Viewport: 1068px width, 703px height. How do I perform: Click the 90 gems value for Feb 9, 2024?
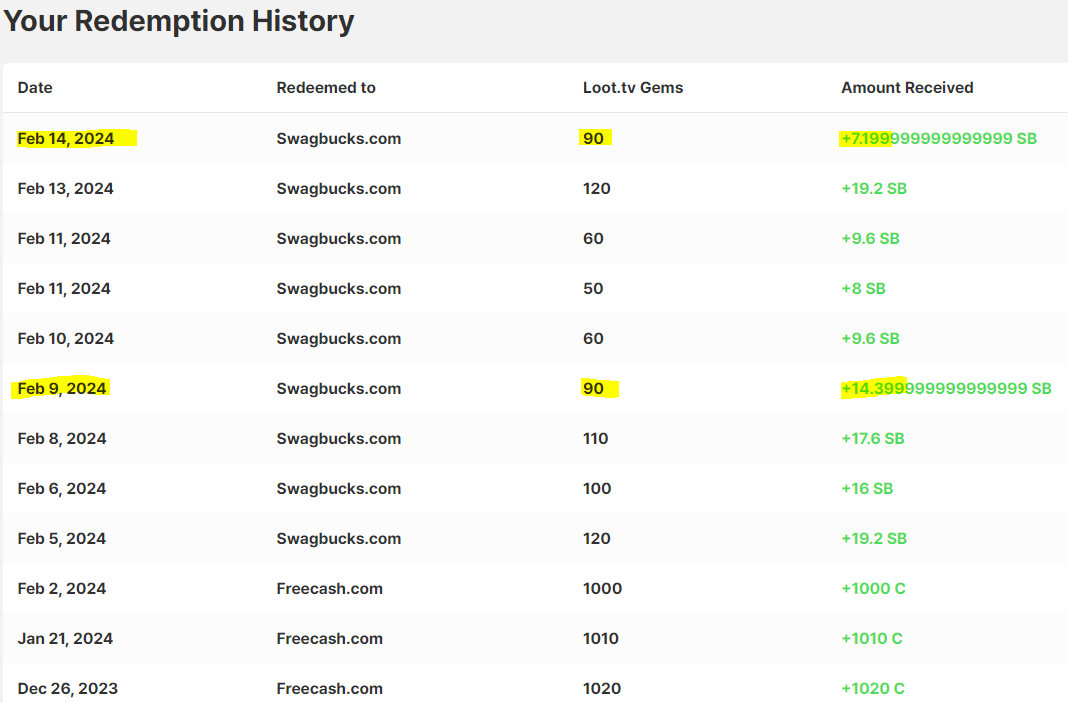point(593,389)
